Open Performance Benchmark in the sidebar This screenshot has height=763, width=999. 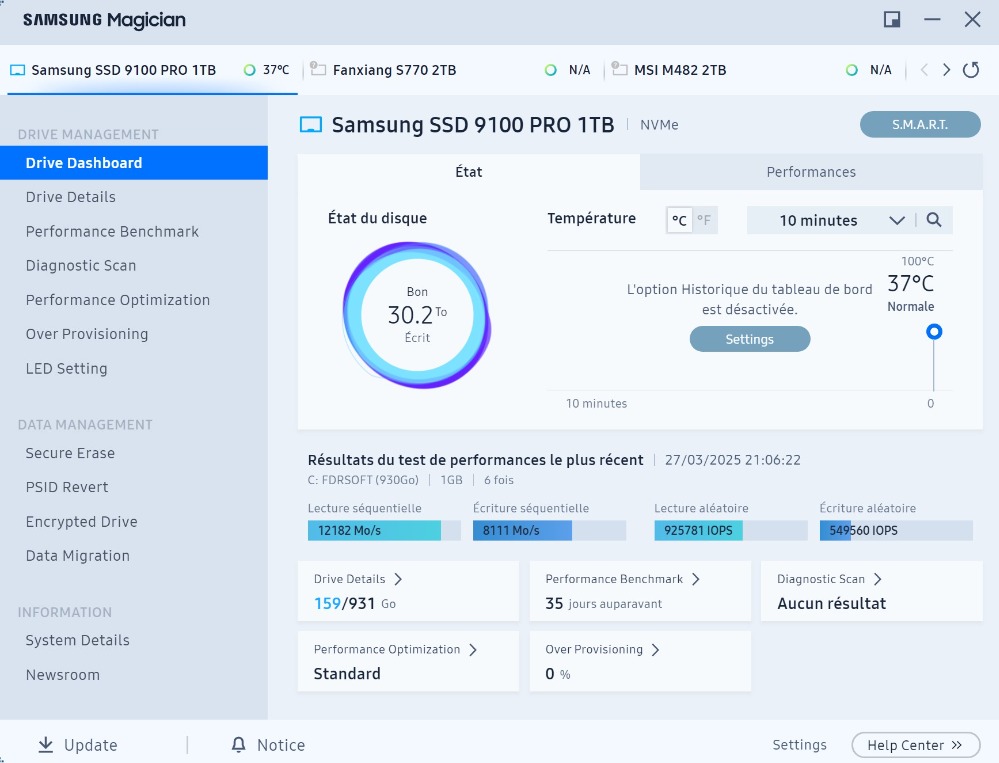pyautogui.click(x=112, y=231)
